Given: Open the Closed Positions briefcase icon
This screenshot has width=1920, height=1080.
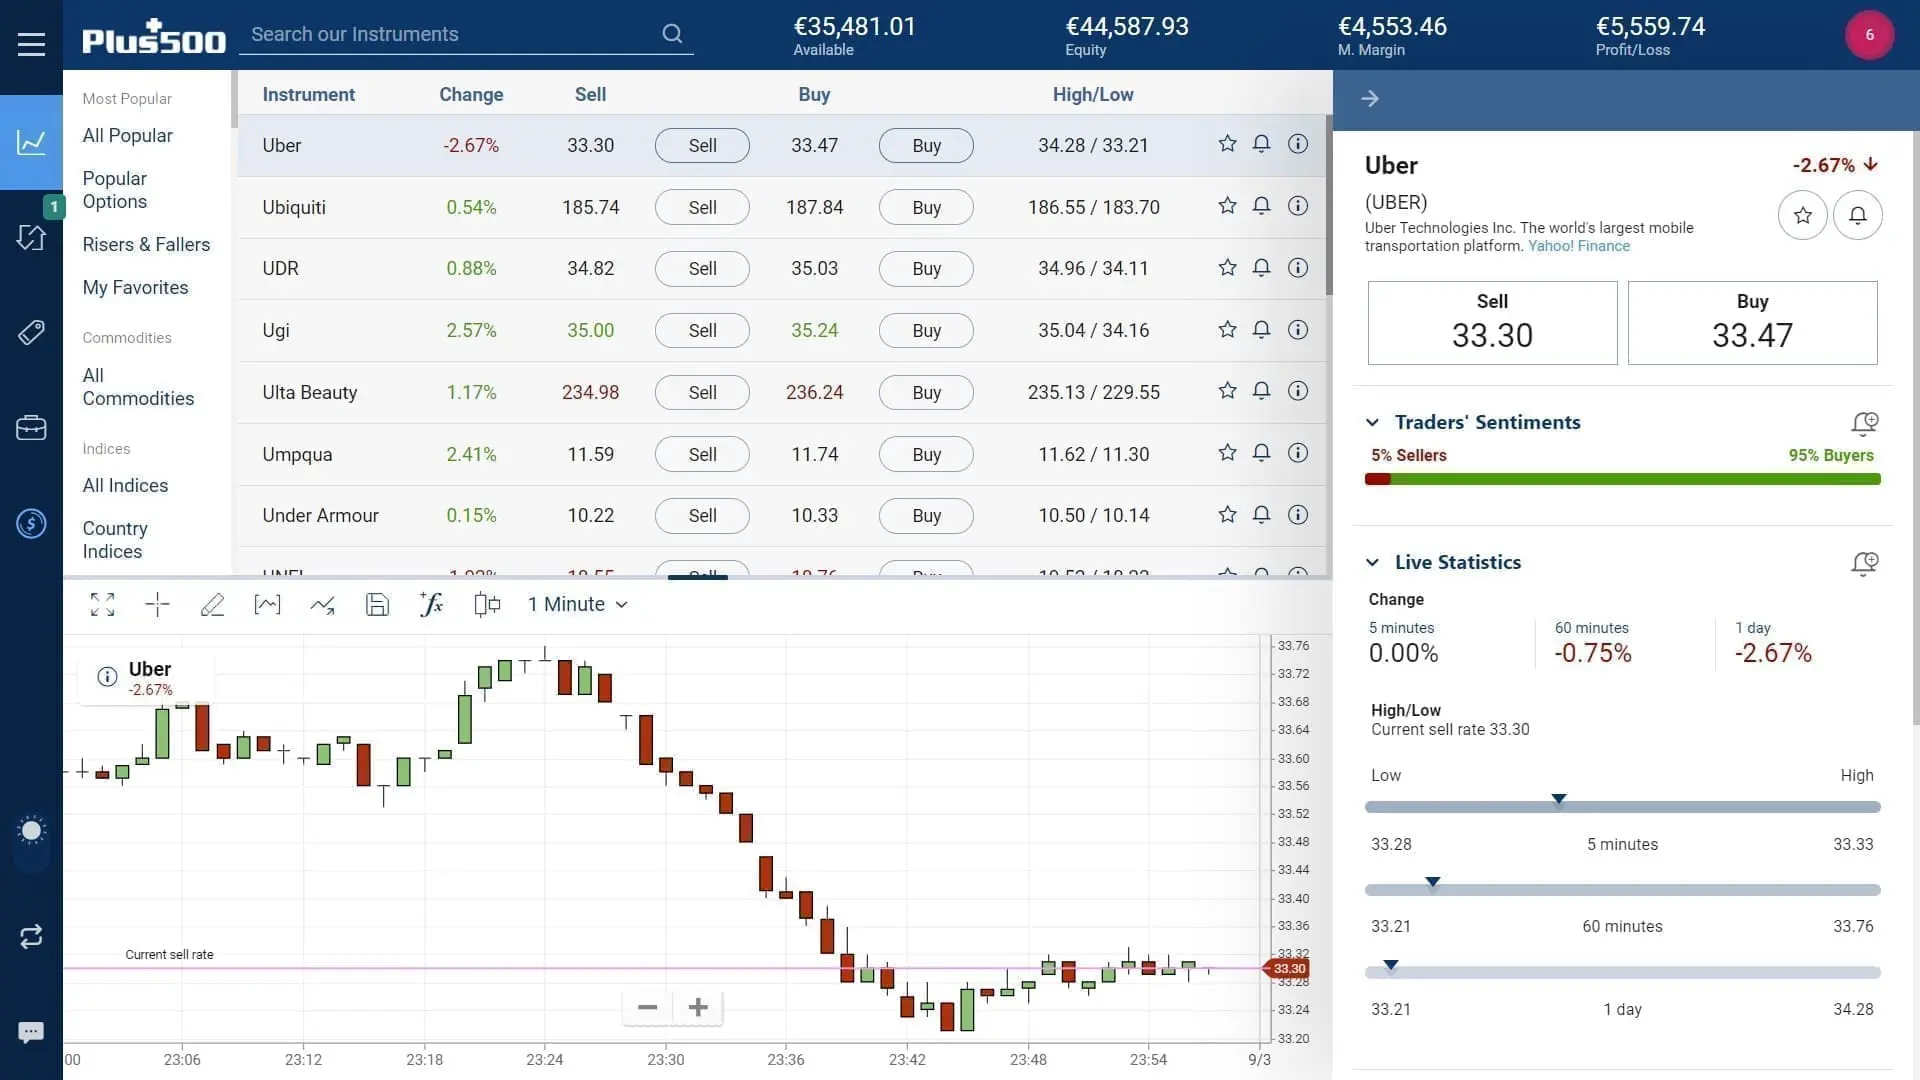Looking at the screenshot, I should point(31,427).
